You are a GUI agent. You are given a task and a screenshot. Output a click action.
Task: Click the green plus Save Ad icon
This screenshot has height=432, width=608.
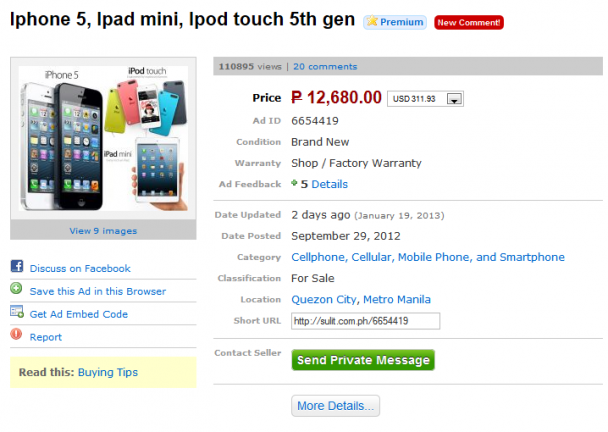pyautogui.click(x=16, y=290)
